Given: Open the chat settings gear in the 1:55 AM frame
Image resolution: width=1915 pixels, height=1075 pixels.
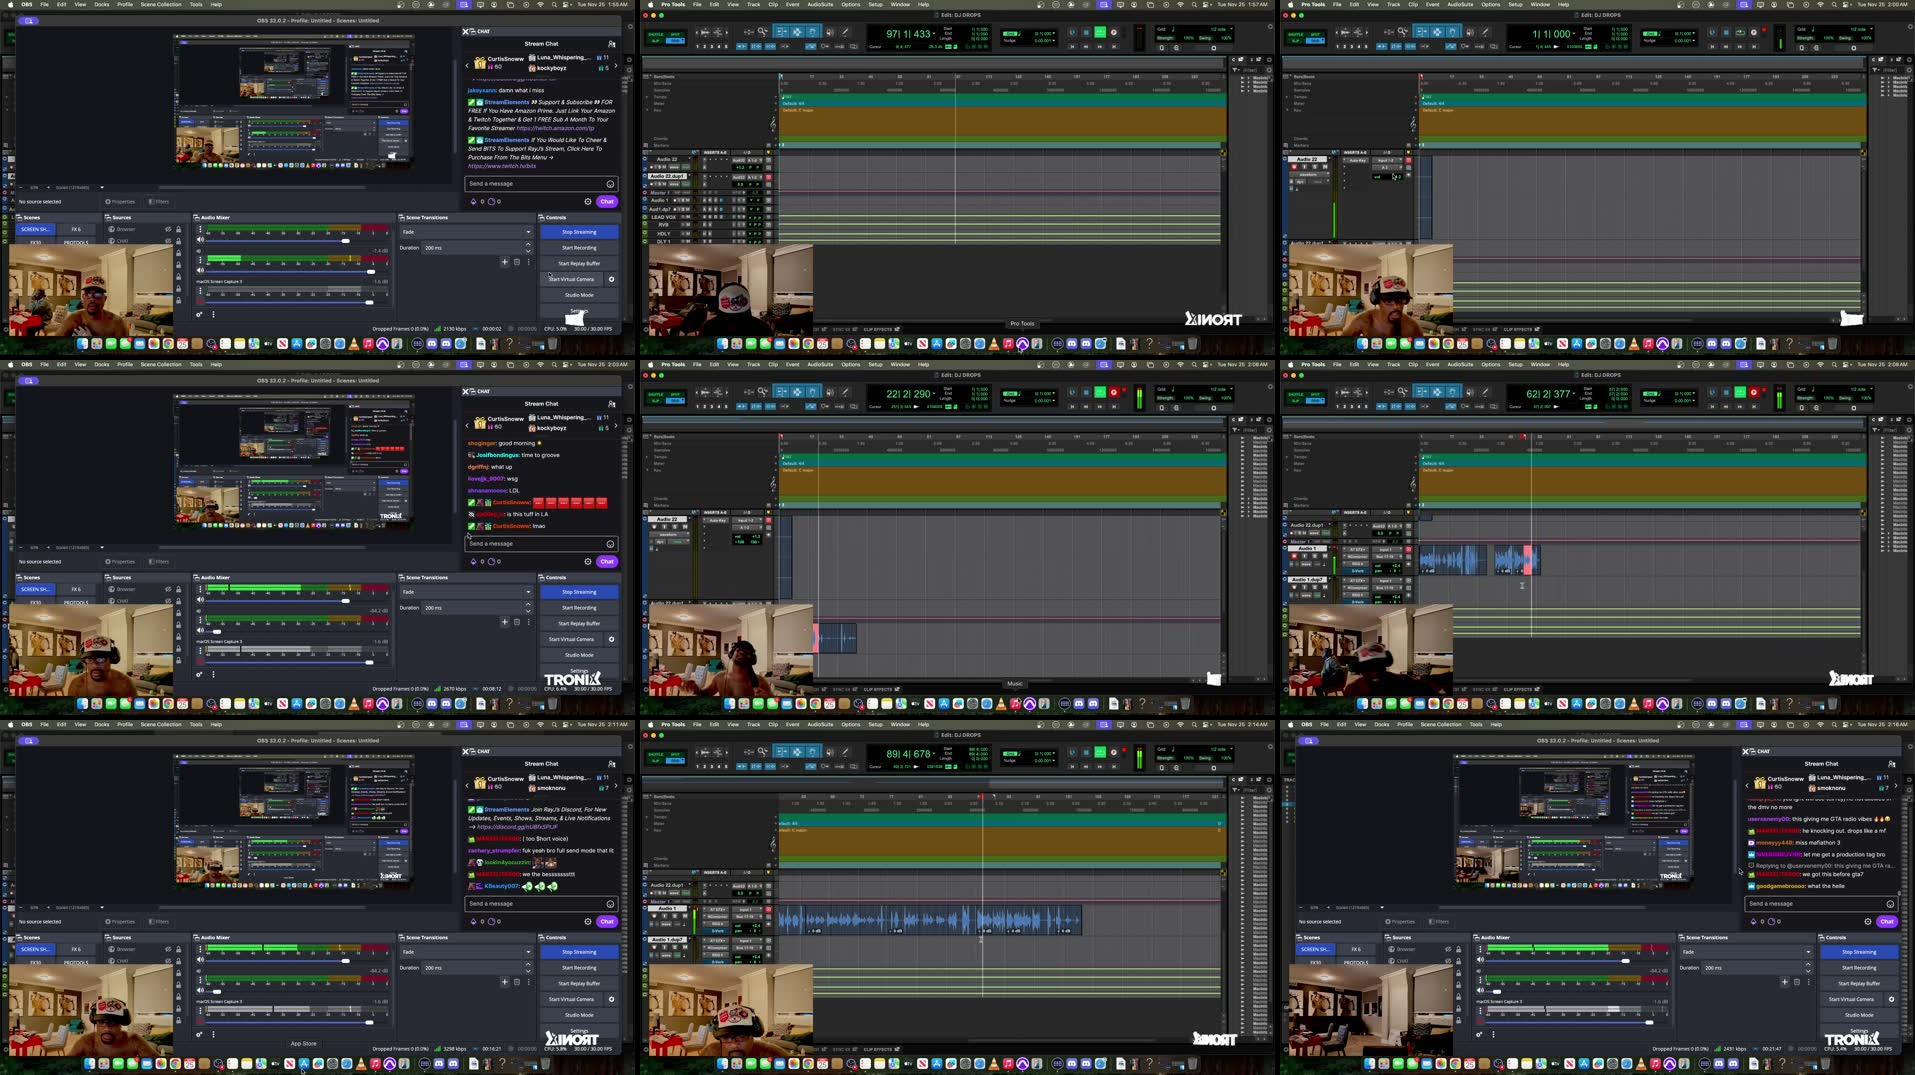Looking at the screenshot, I should tap(588, 202).
